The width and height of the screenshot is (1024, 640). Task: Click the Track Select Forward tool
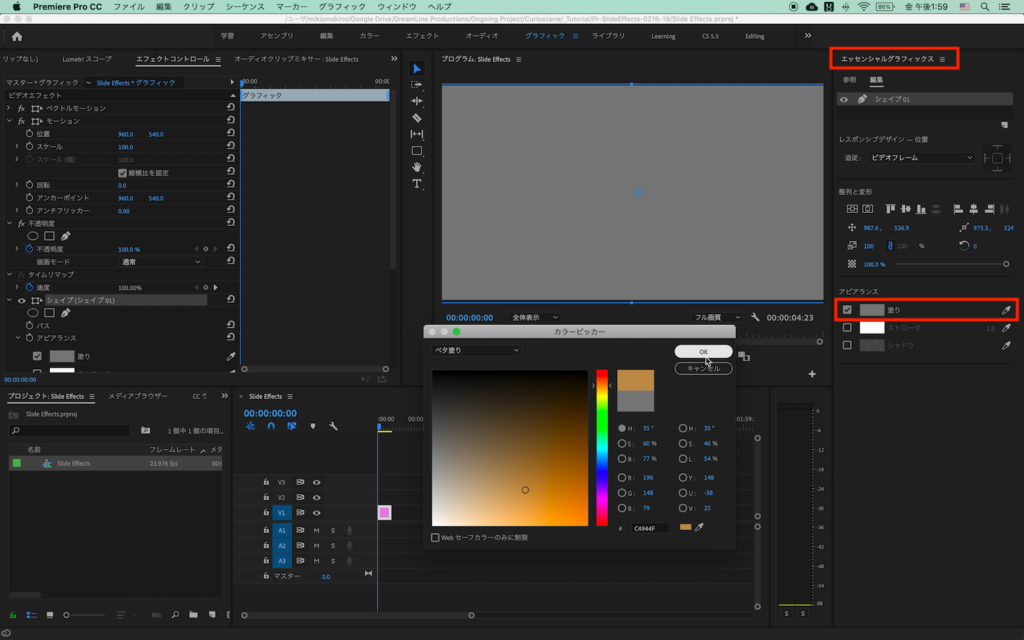tap(417, 85)
